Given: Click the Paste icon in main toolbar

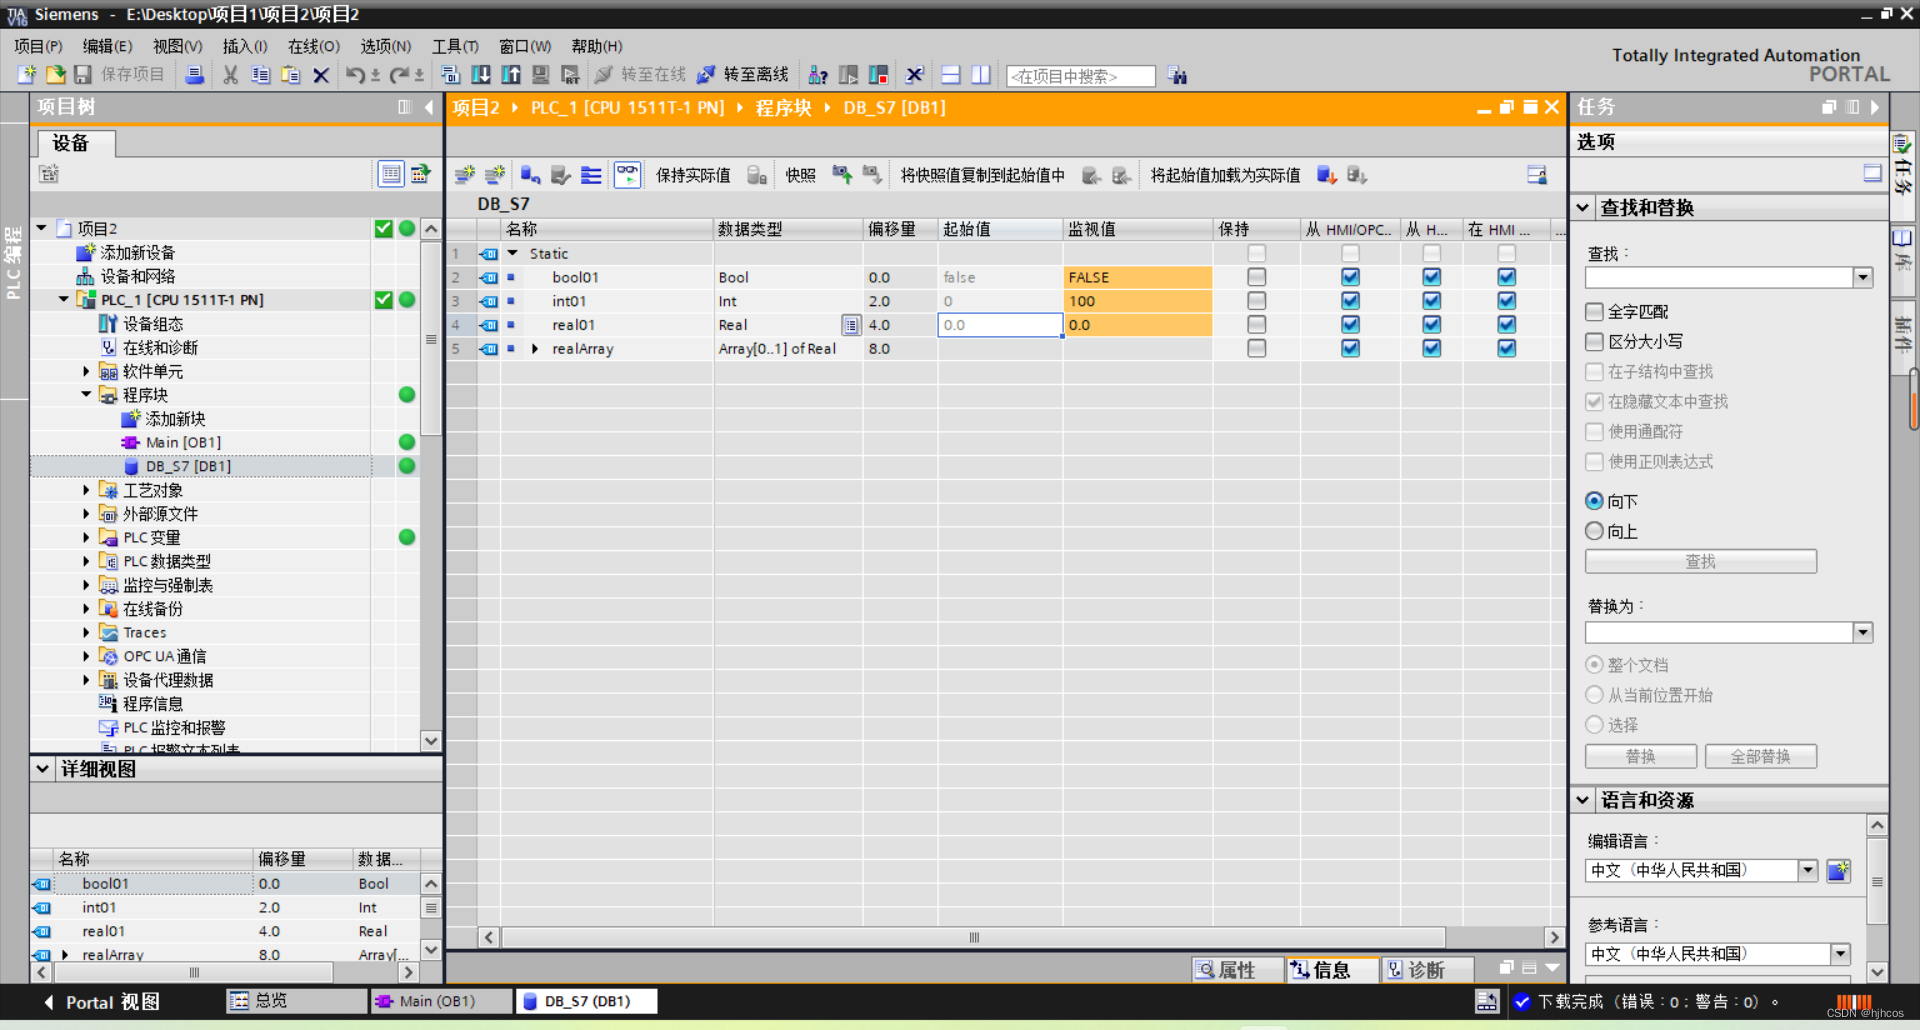Looking at the screenshot, I should click(291, 75).
